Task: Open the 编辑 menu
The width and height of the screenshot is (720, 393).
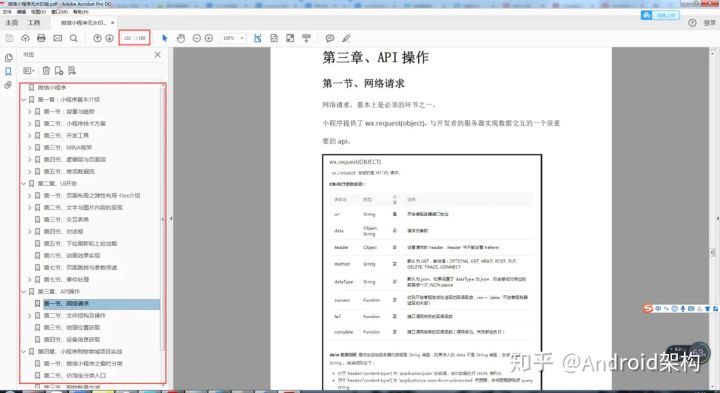Action: tap(21, 11)
